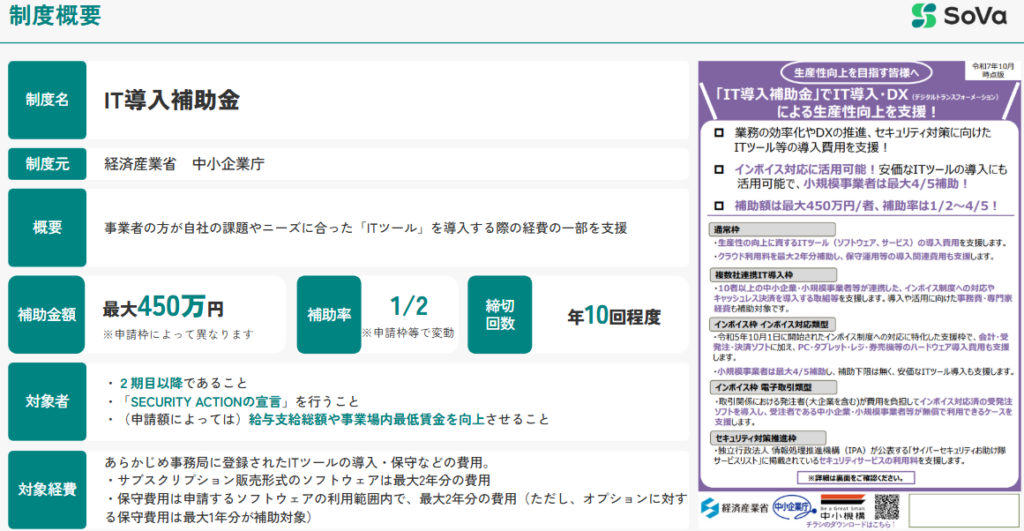This screenshot has height=531, width=1024.
Task: Click the 経済産業省 logo on the flyer
Action: coord(734,506)
